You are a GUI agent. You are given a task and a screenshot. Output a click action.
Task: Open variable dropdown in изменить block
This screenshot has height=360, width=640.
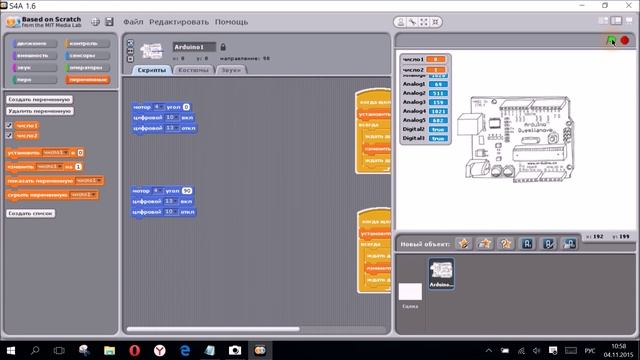(50, 167)
